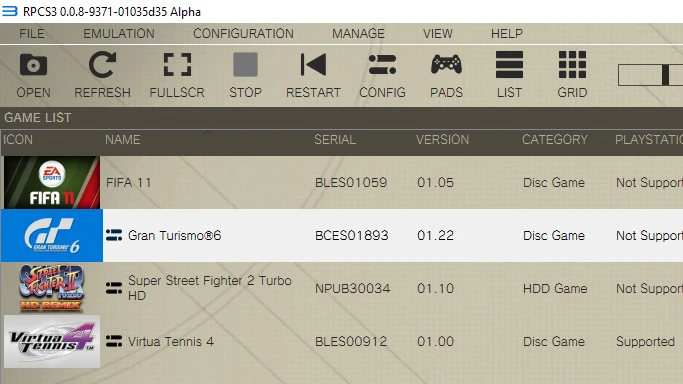Stop emulation using the STOP button
The height and width of the screenshot is (384, 683).
click(x=245, y=65)
